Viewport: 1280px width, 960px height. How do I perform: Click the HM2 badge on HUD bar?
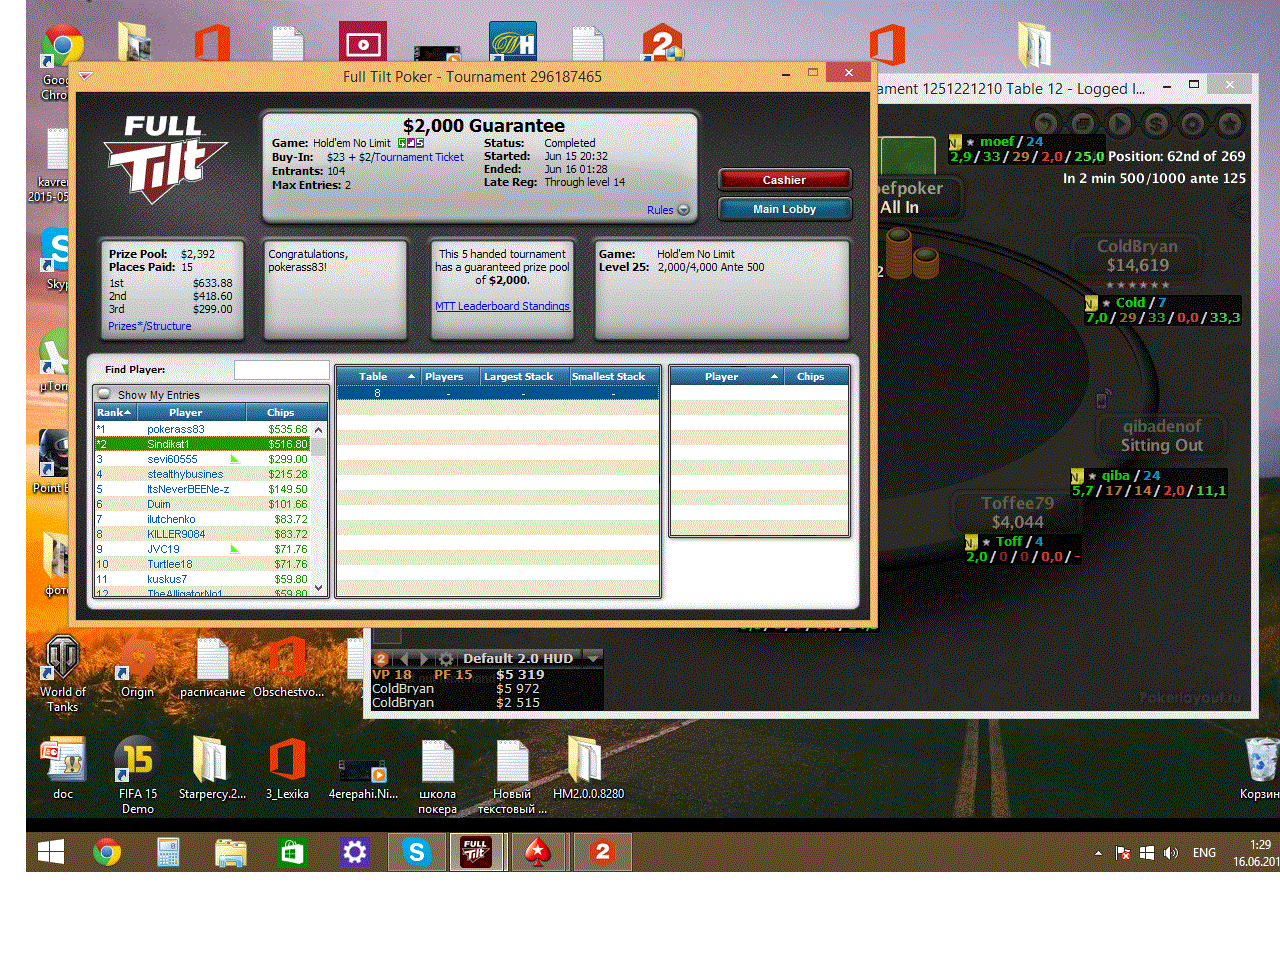[x=380, y=658]
